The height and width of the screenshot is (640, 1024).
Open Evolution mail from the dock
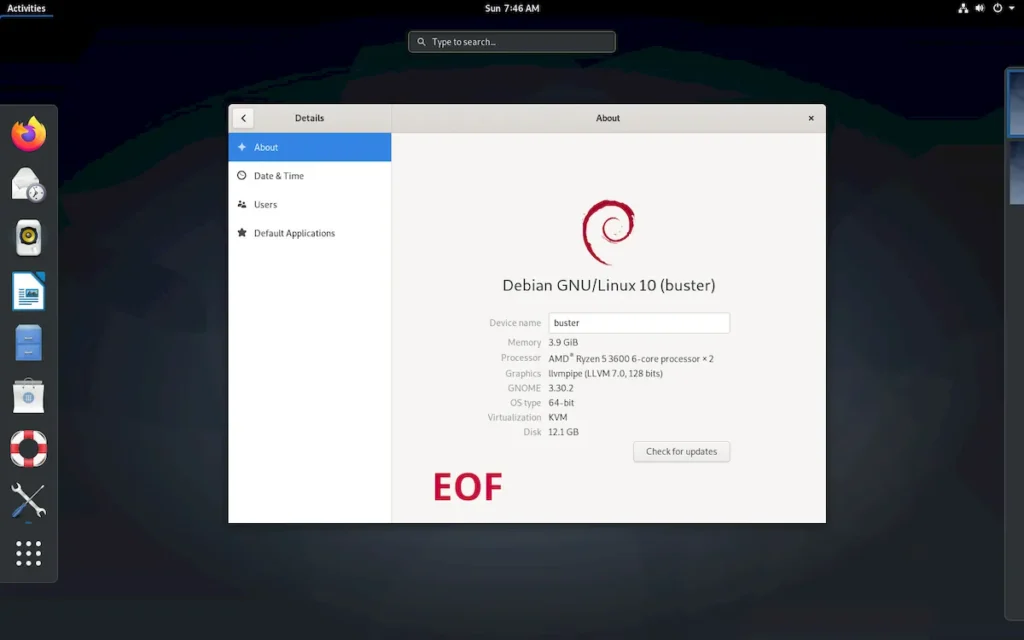pos(28,185)
